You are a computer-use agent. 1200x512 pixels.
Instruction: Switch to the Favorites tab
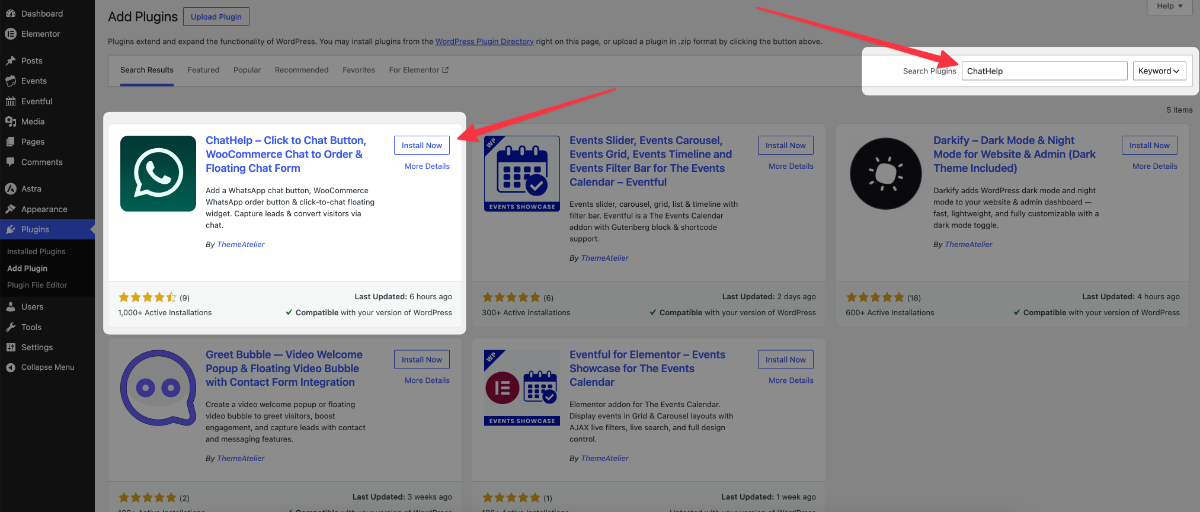click(359, 70)
